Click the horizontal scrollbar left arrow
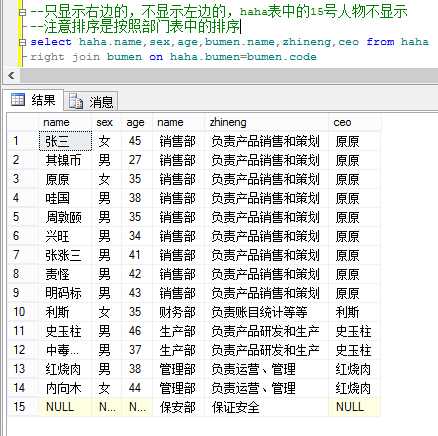 click(12, 76)
